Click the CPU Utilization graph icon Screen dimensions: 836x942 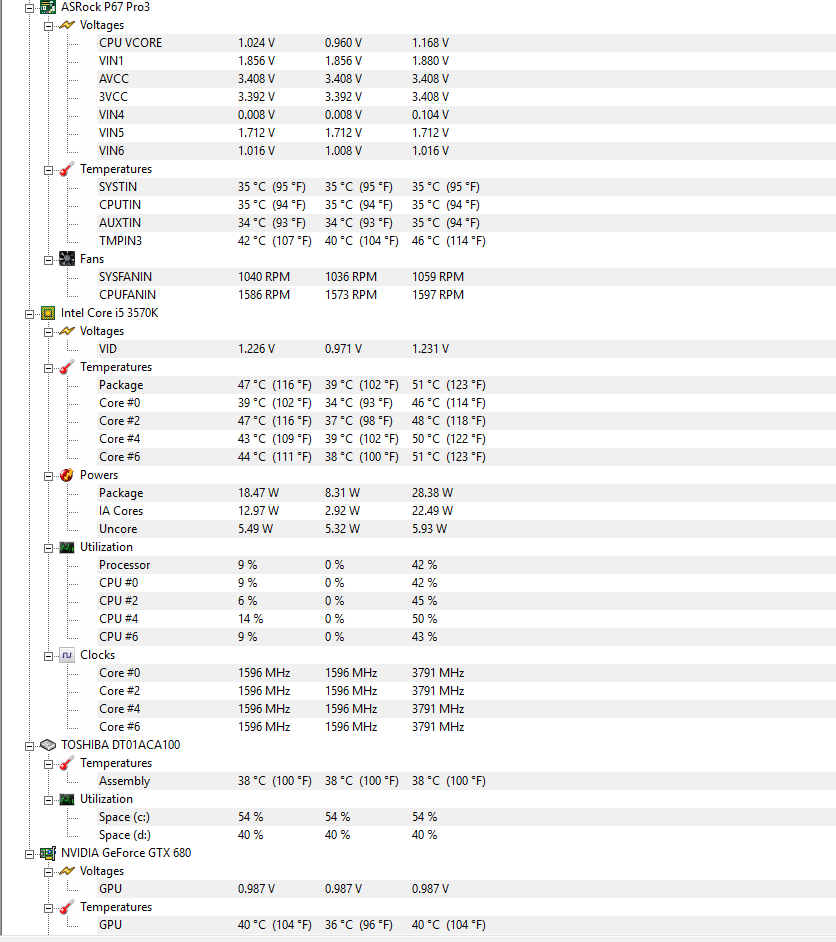(67, 547)
